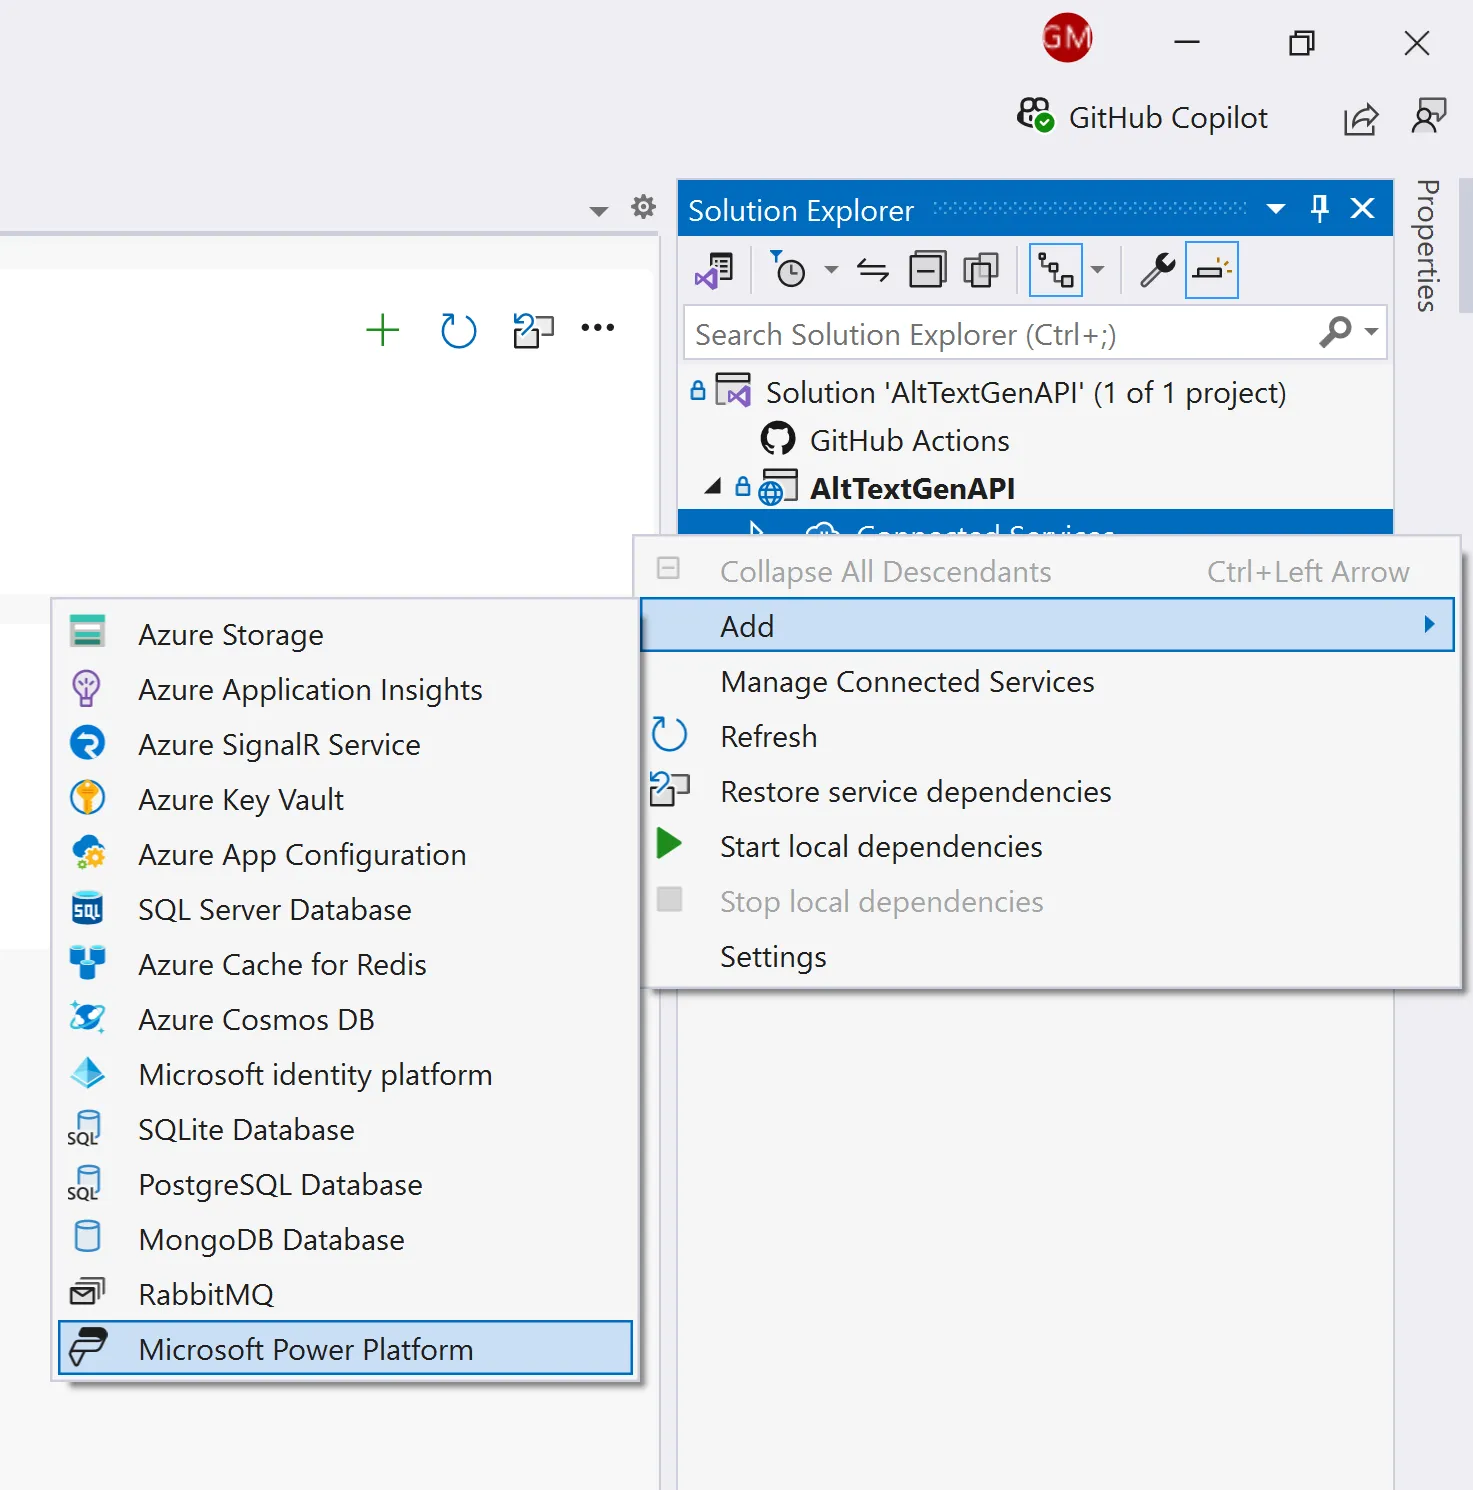The image size is (1473, 1490).
Task: Choose Manage Connected Services from the context menu
Action: [1047, 682]
